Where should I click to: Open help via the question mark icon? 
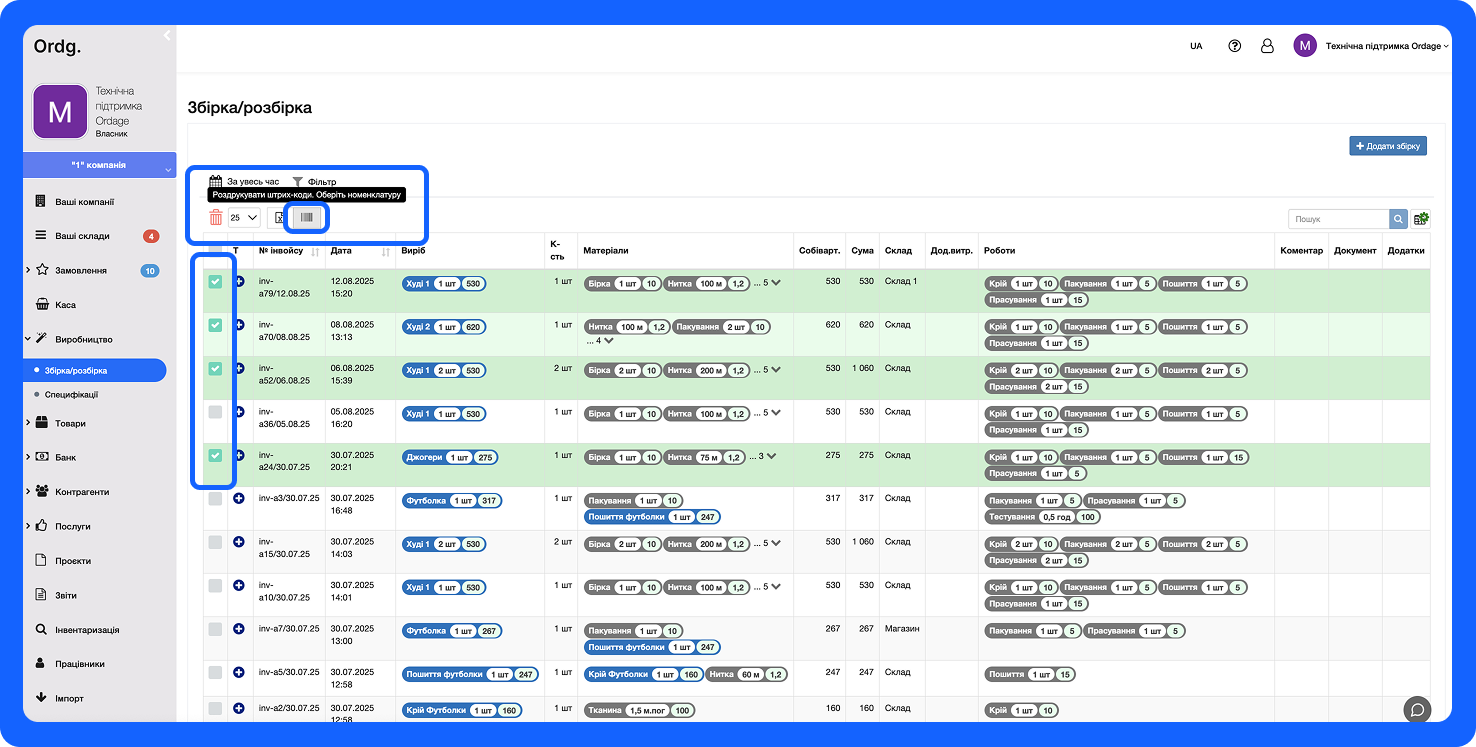pyautogui.click(x=1234, y=46)
